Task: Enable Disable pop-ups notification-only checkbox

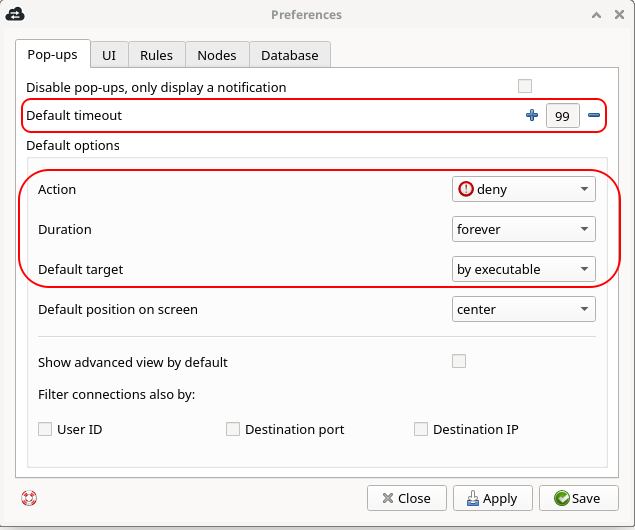Action: pos(525,86)
